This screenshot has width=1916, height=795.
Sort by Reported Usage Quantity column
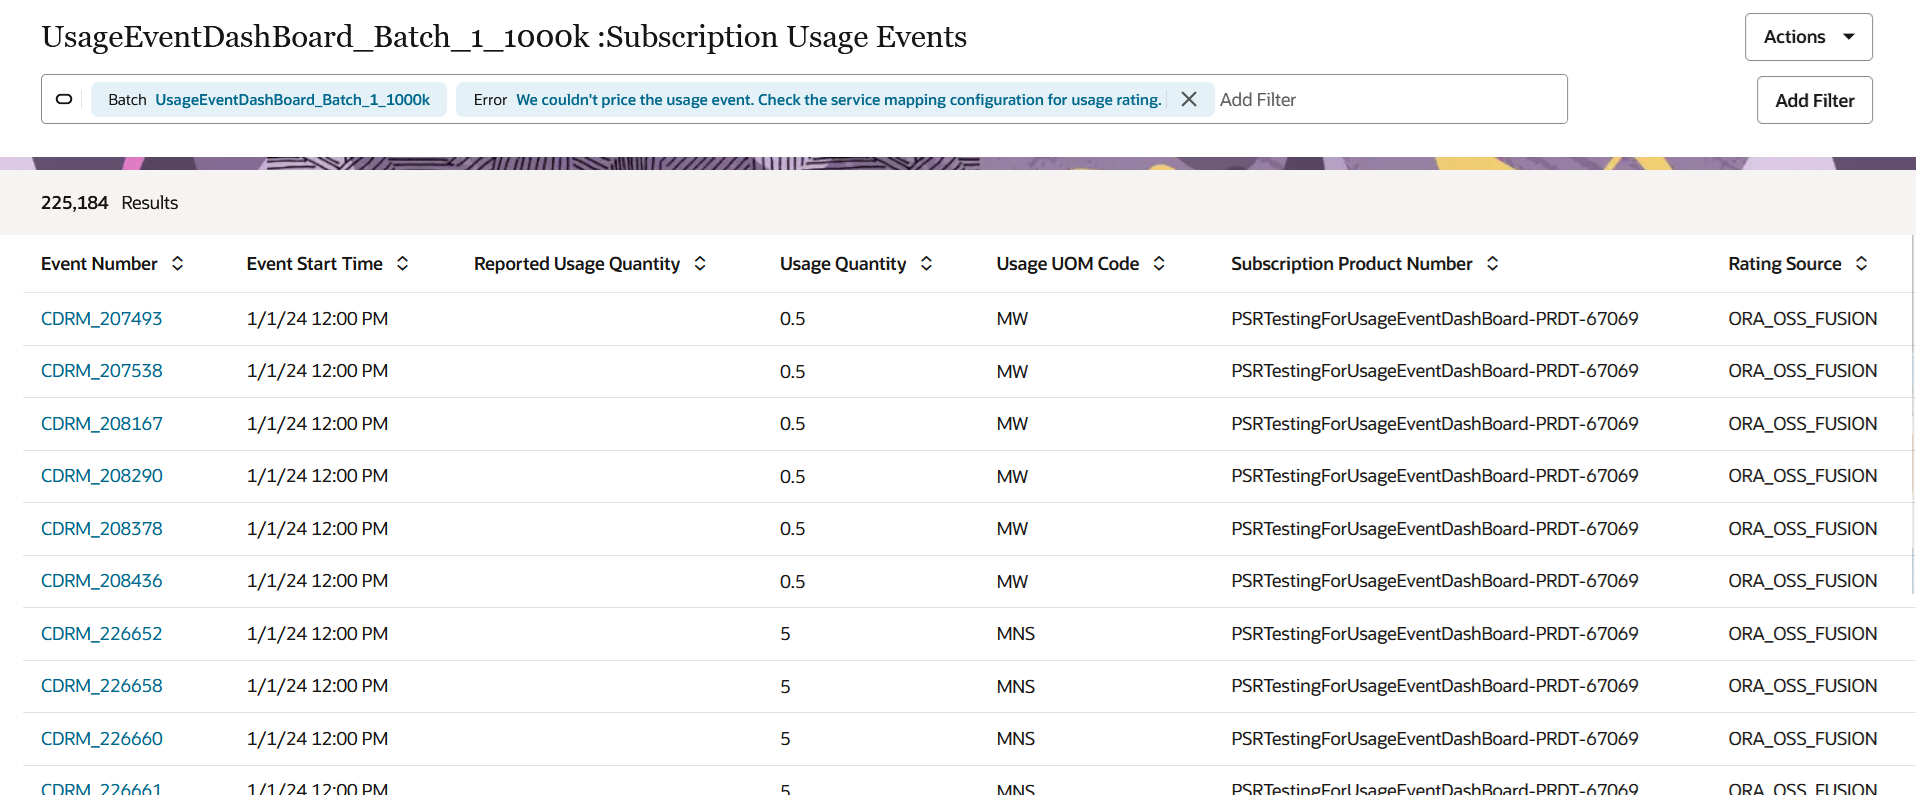(x=700, y=263)
